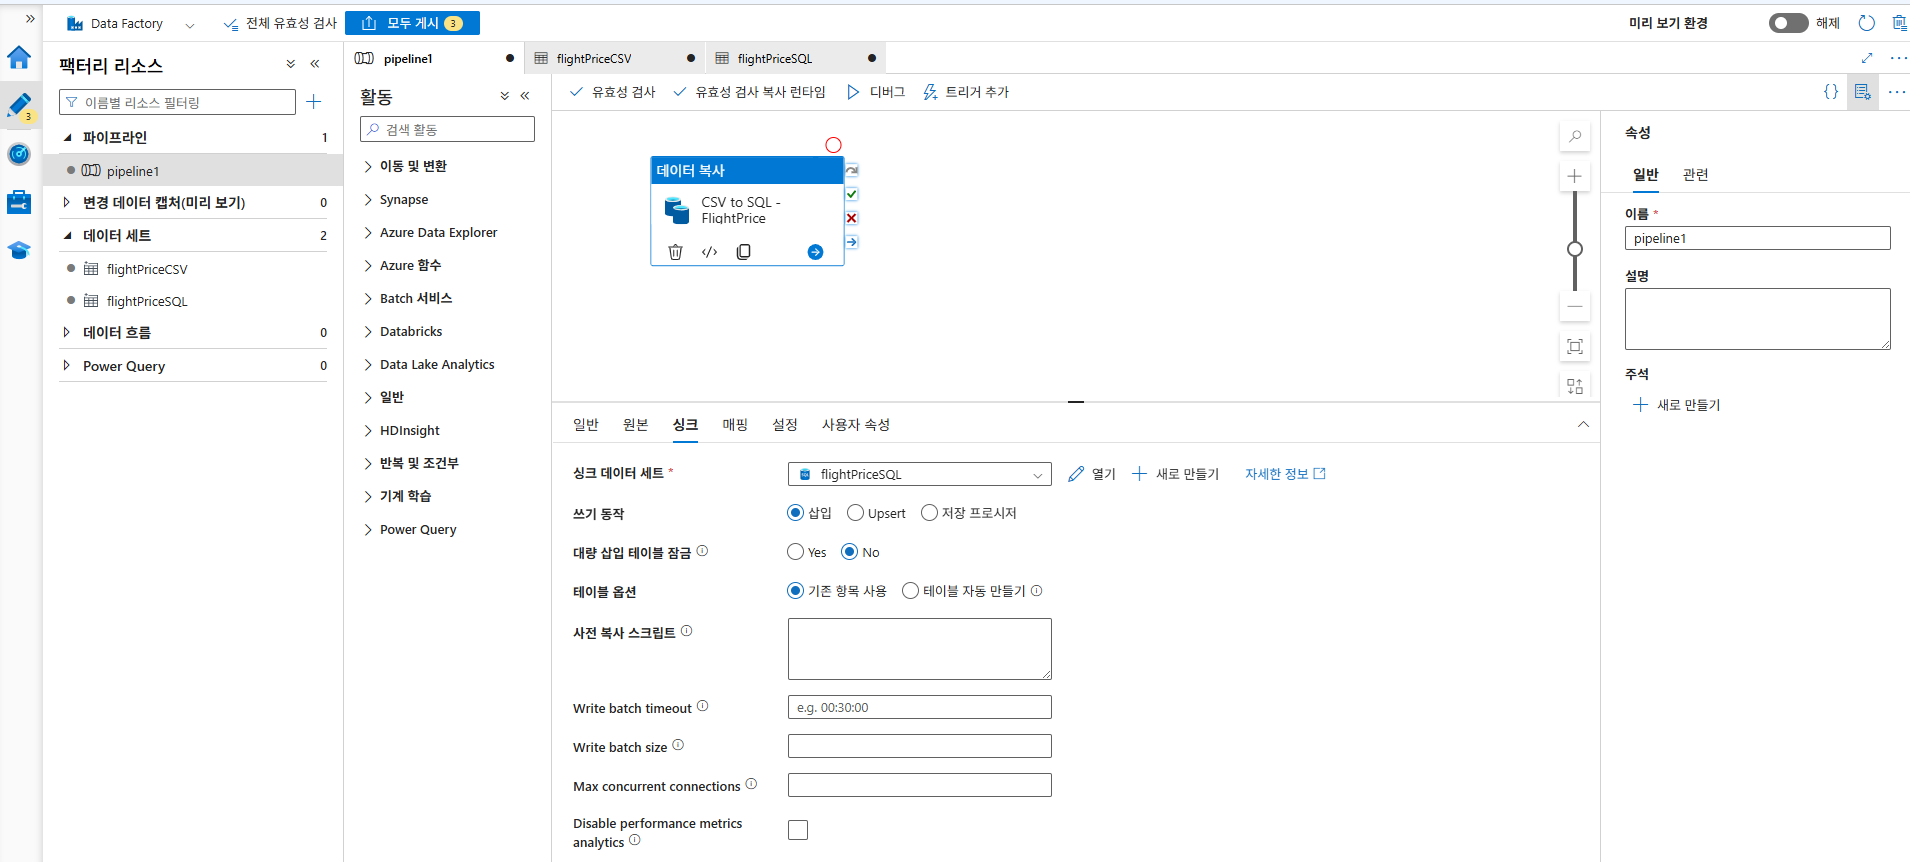Switch to the User properties tab

tap(856, 425)
